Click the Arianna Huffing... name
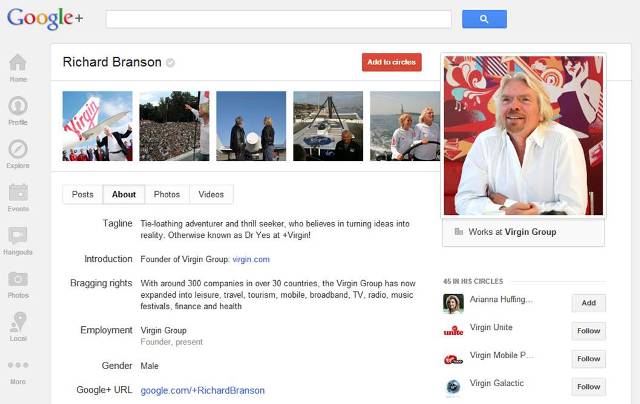 tap(501, 300)
